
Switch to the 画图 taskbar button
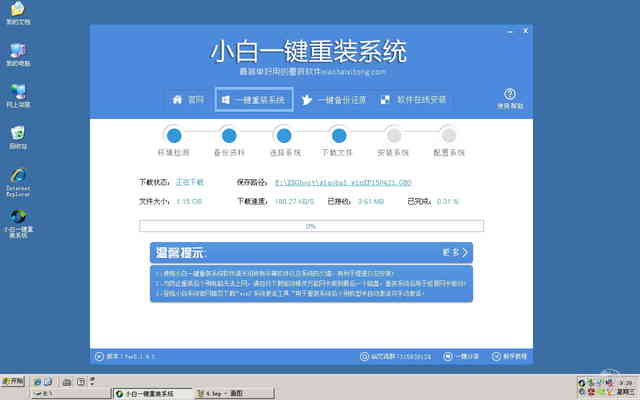[x=234, y=393]
